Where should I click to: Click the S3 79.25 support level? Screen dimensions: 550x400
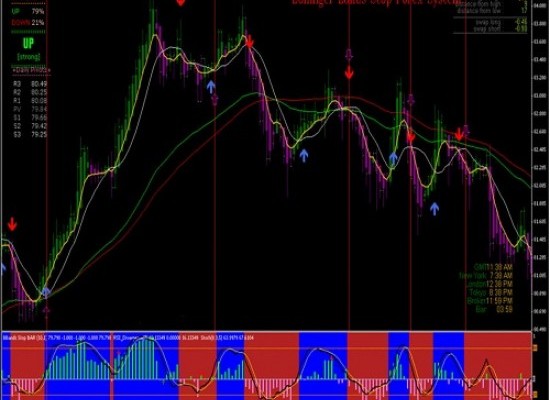point(30,134)
